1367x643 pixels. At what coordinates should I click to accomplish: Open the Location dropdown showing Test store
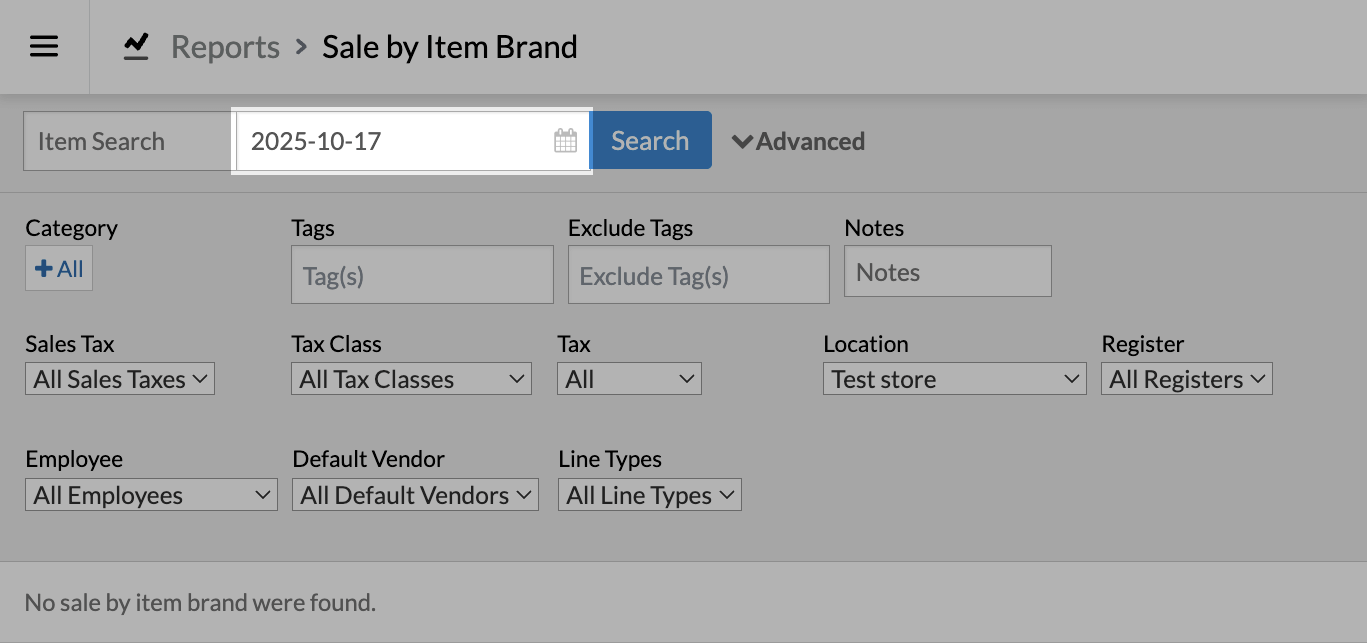click(x=954, y=379)
